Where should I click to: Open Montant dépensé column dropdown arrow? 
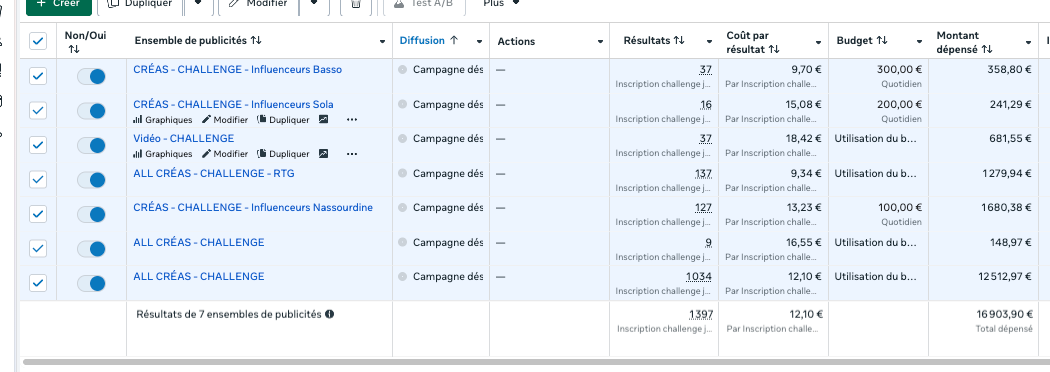(1028, 42)
